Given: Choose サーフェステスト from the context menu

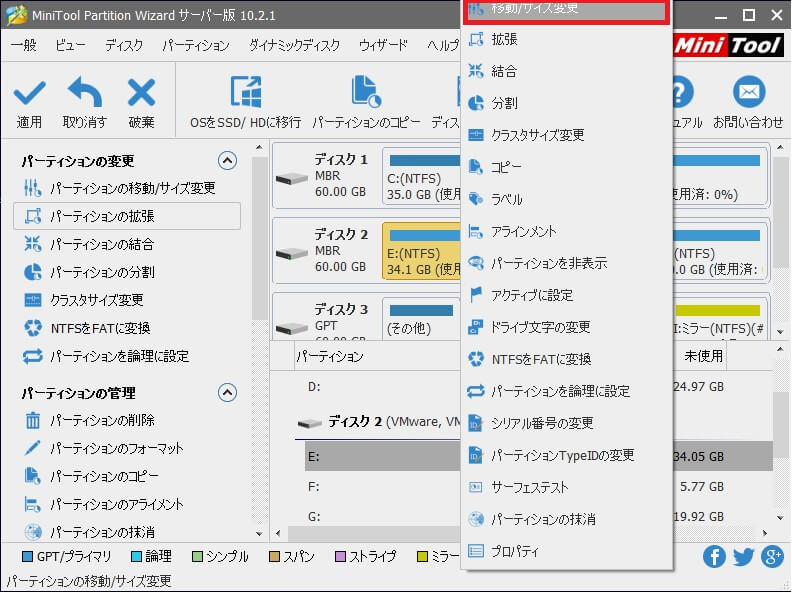Looking at the screenshot, I should (x=529, y=487).
